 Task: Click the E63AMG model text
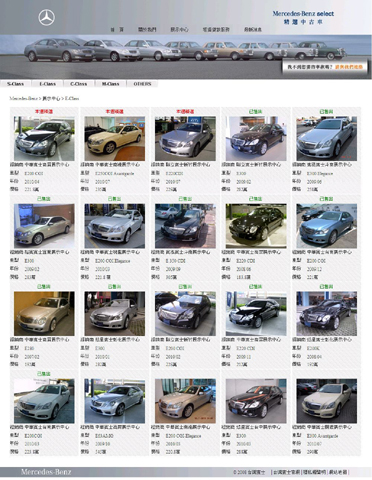pos(104,436)
